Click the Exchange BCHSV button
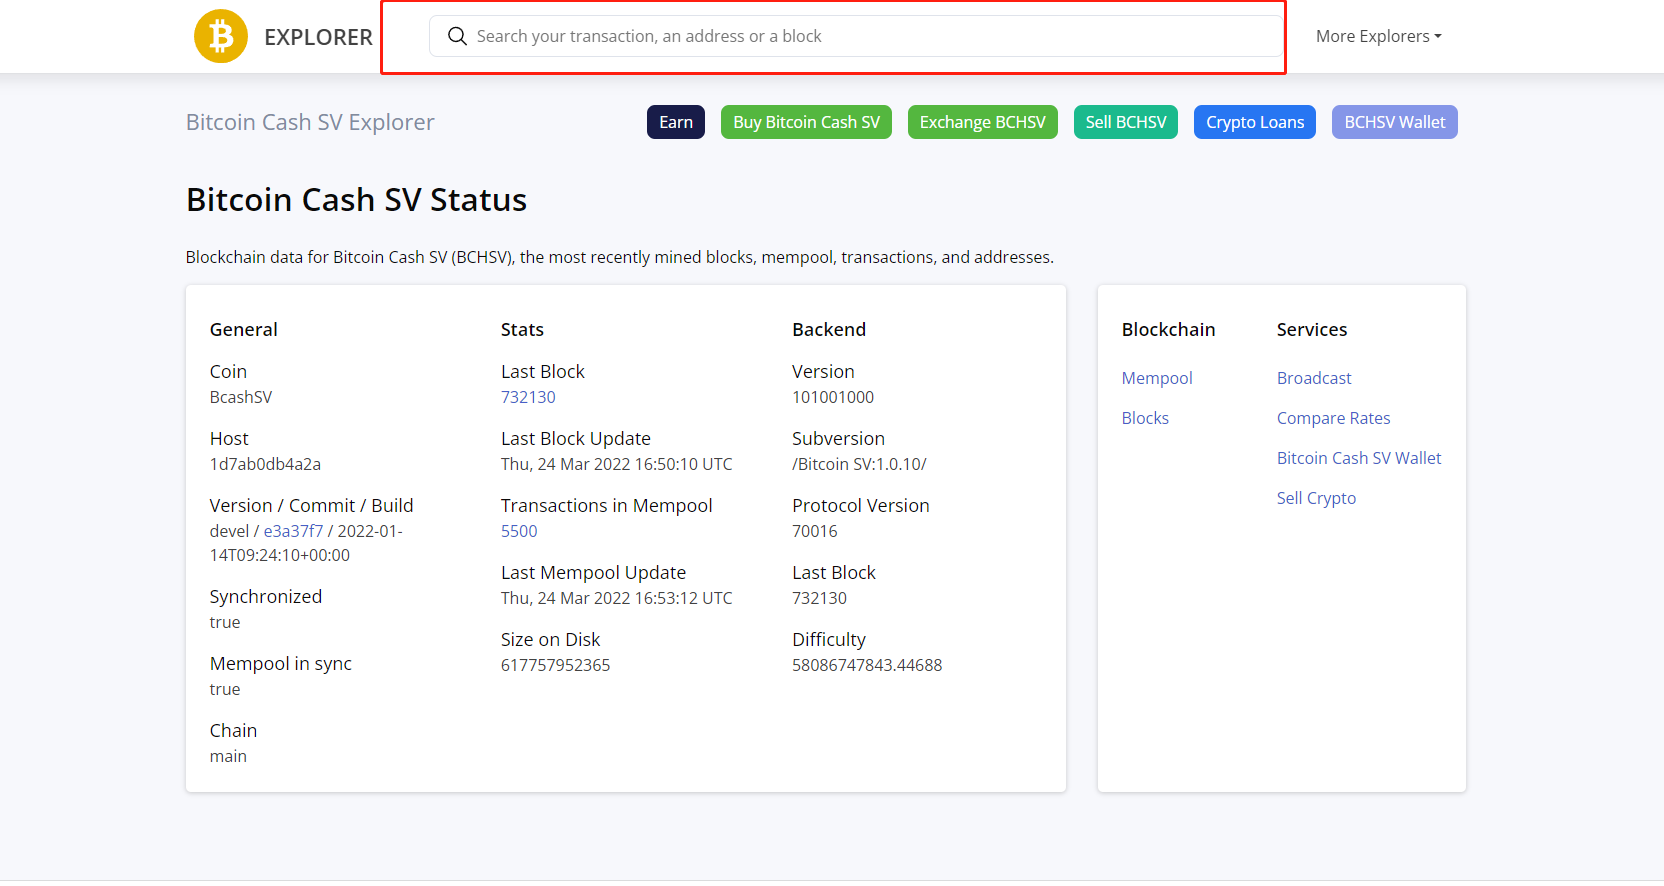This screenshot has width=1664, height=886. 982,122
